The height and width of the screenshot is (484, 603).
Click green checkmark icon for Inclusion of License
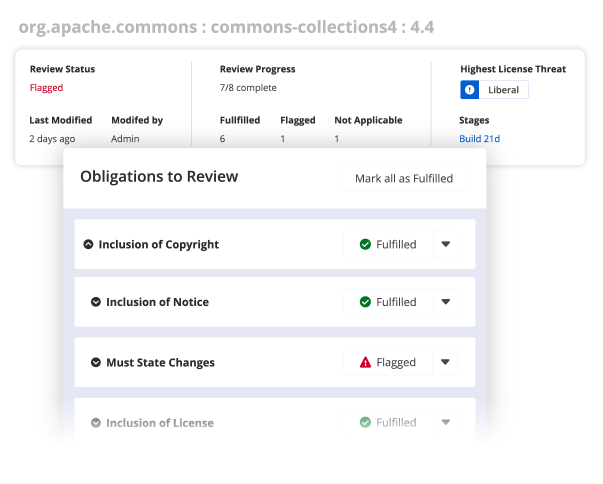(x=365, y=422)
